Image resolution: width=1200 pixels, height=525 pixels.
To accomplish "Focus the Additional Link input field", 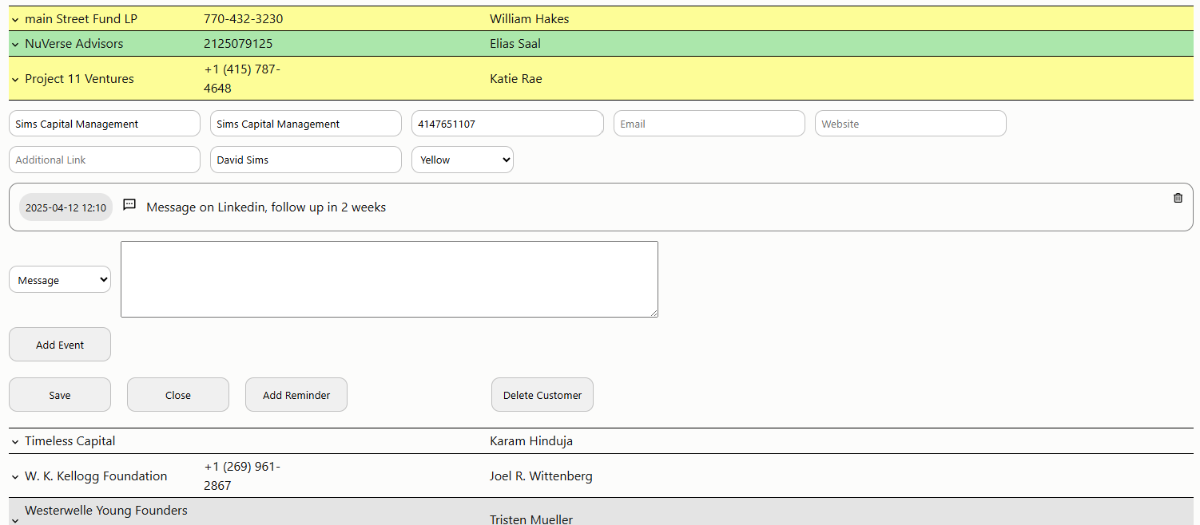I will click(x=105, y=160).
